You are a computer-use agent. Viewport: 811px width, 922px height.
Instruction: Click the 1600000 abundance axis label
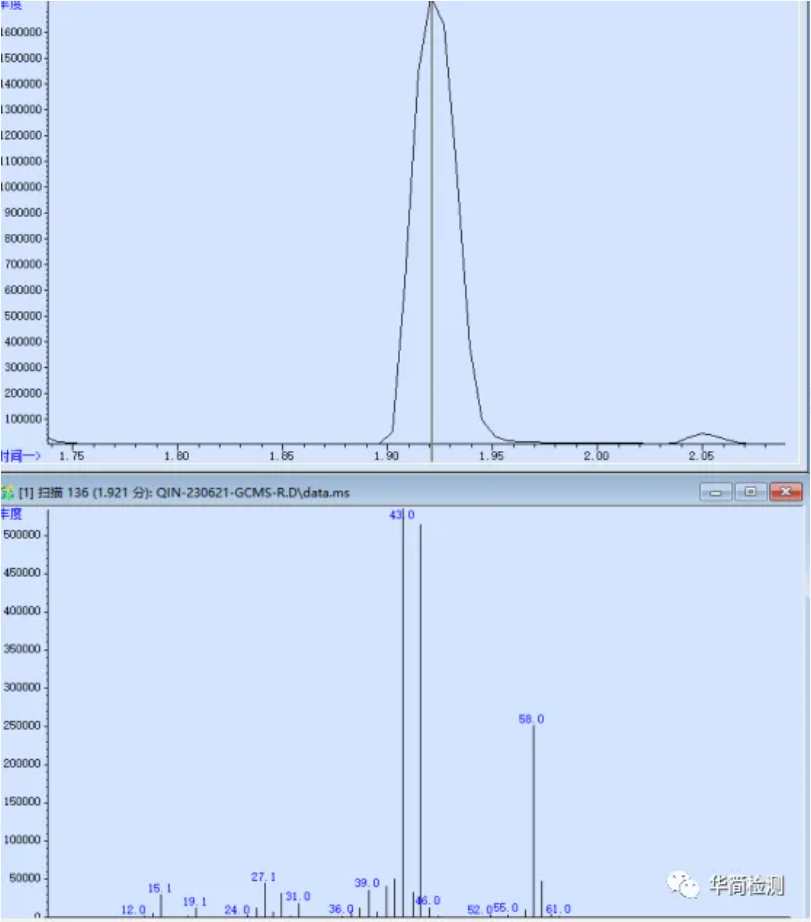pyautogui.click(x=22, y=32)
